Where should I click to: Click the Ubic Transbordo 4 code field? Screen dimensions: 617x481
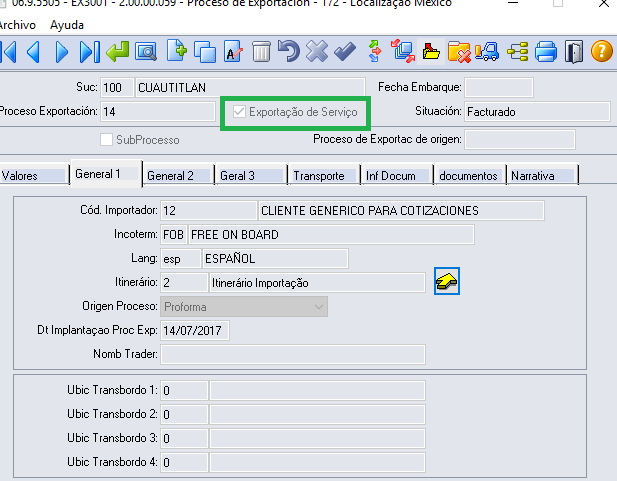pyautogui.click(x=184, y=462)
